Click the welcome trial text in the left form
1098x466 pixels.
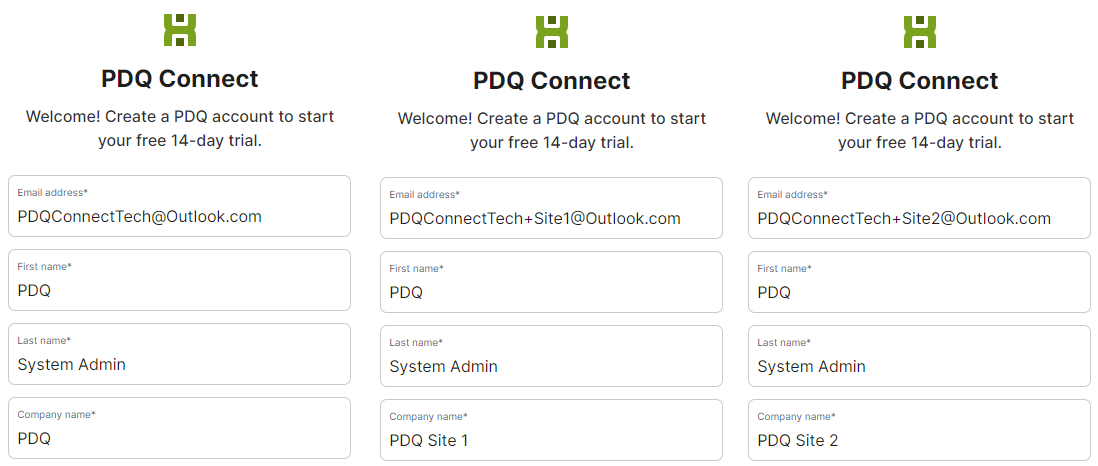(180, 128)
